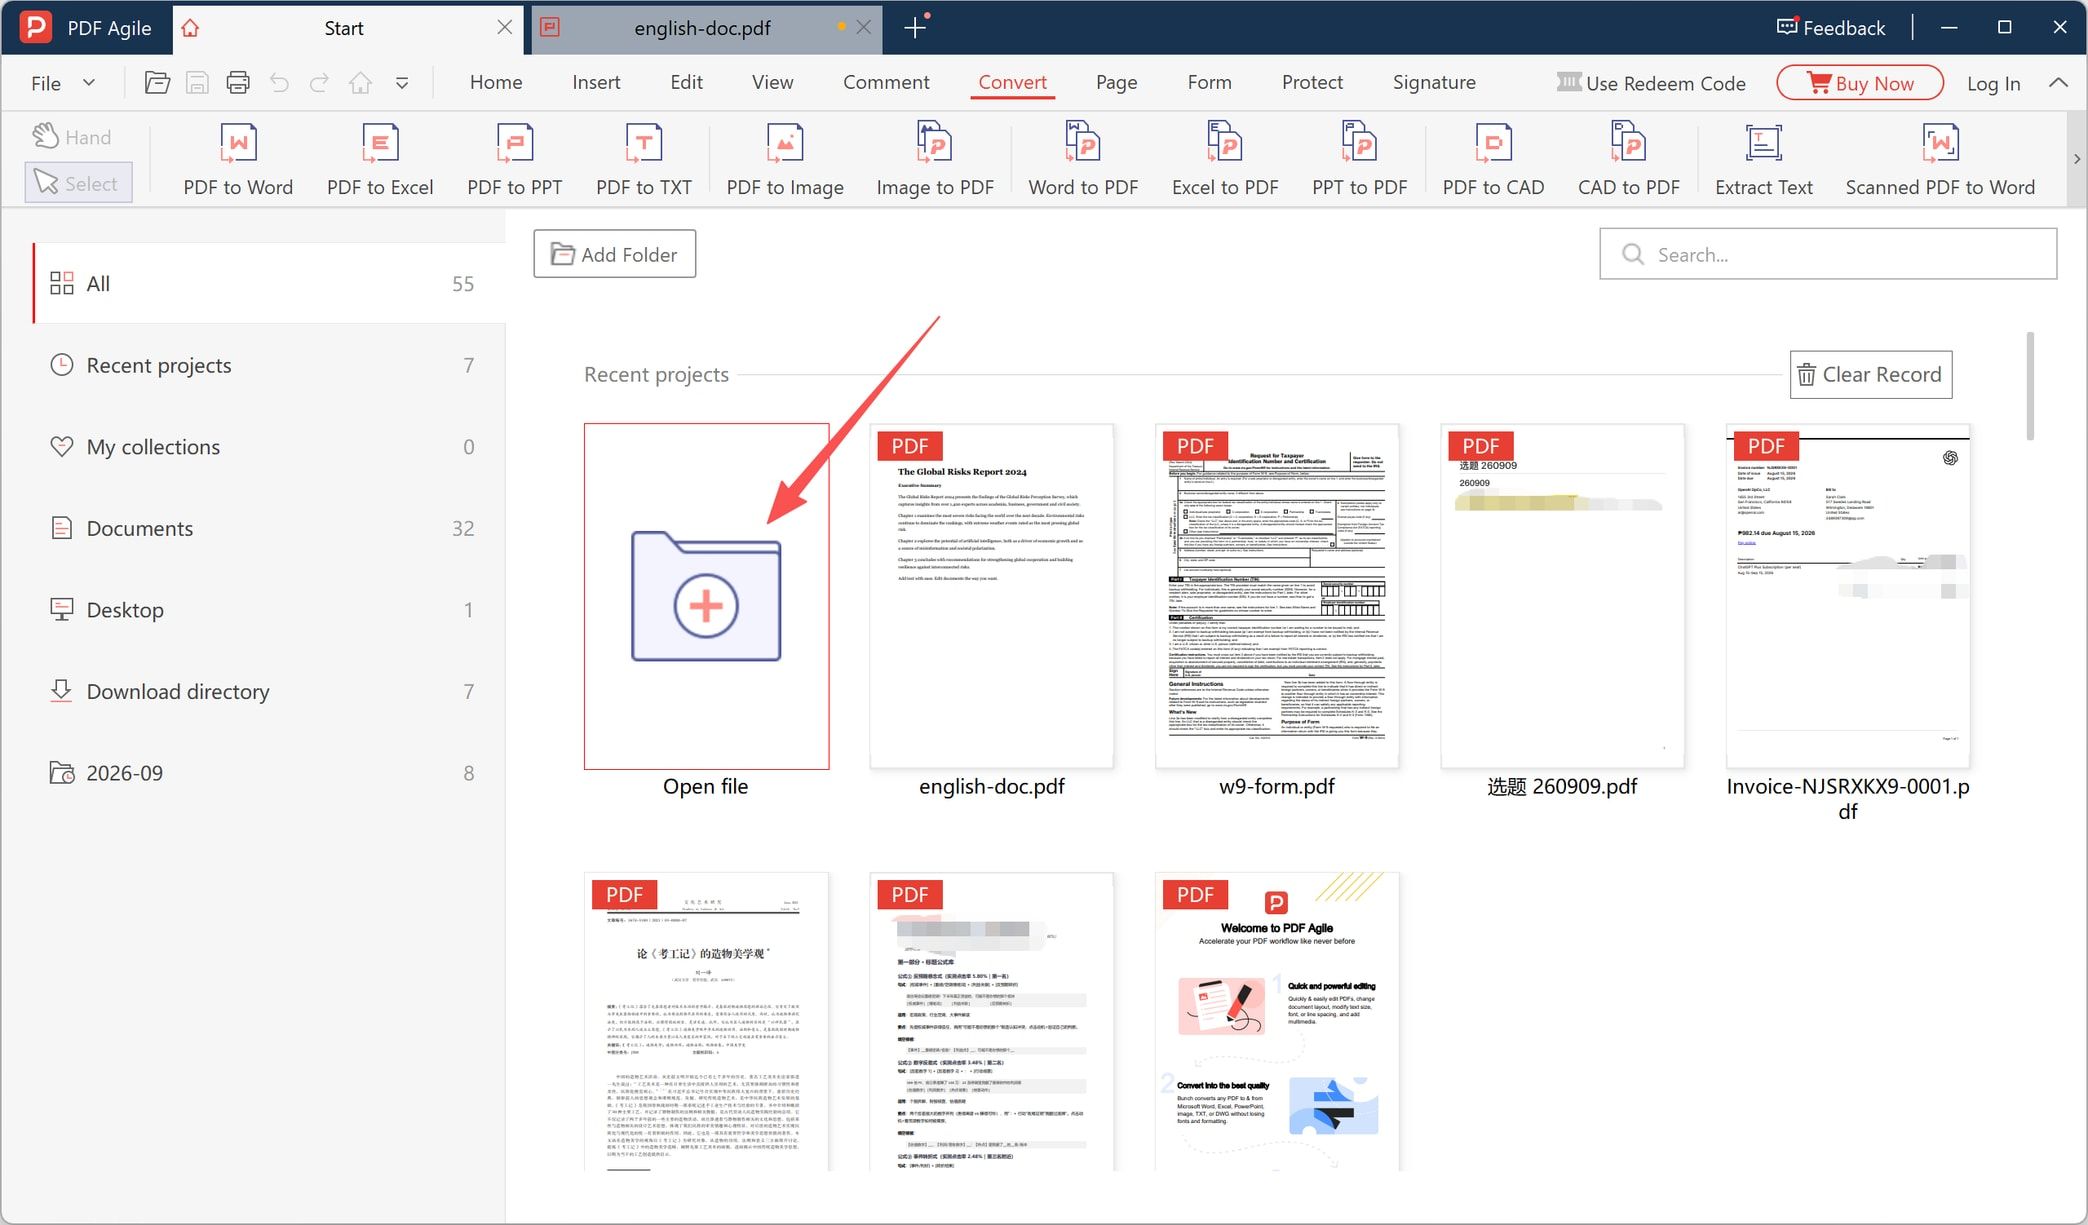Click the Log In link
Image resolution: width=2088 pixels, height=1225 pixels.
[x=1993, y=83]
